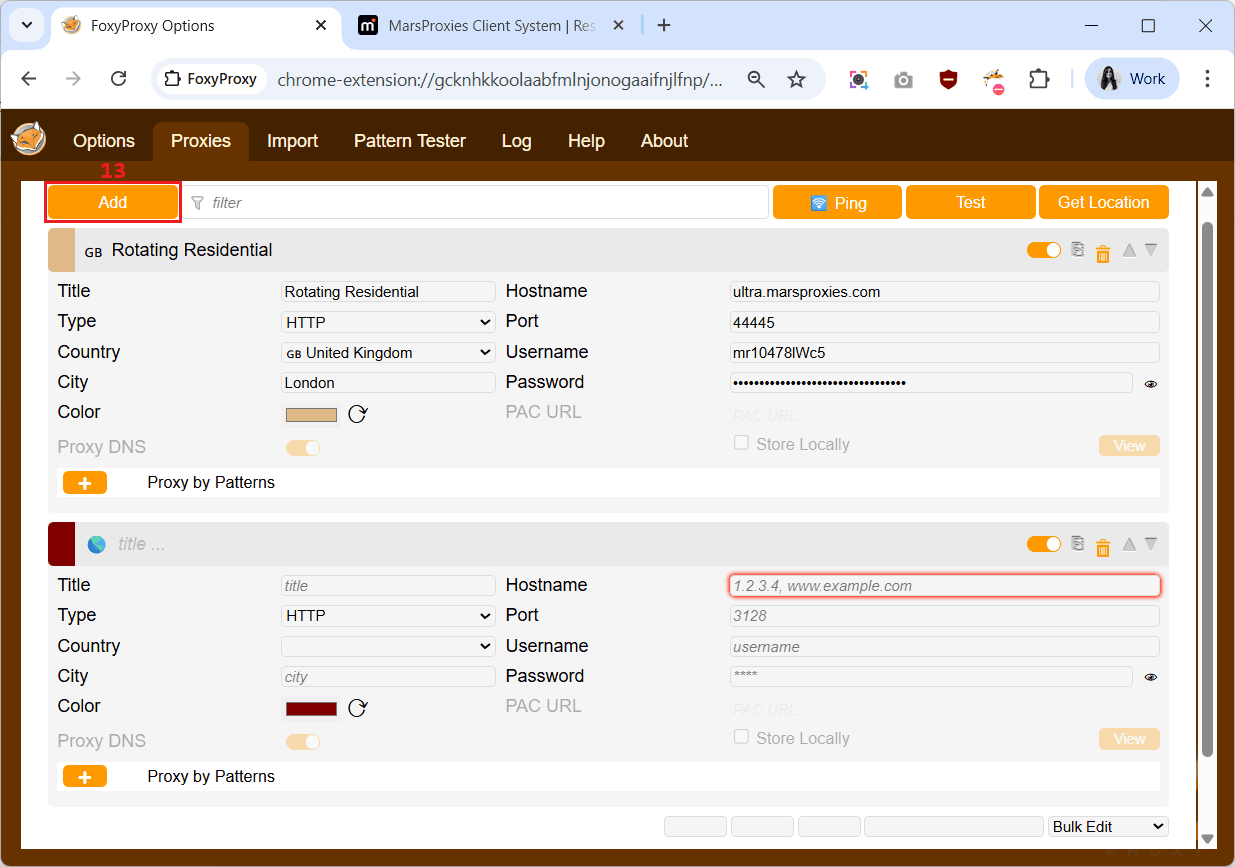Click the Add proxy button
This screenshot has height=867, width=1235.
[113, 202]
